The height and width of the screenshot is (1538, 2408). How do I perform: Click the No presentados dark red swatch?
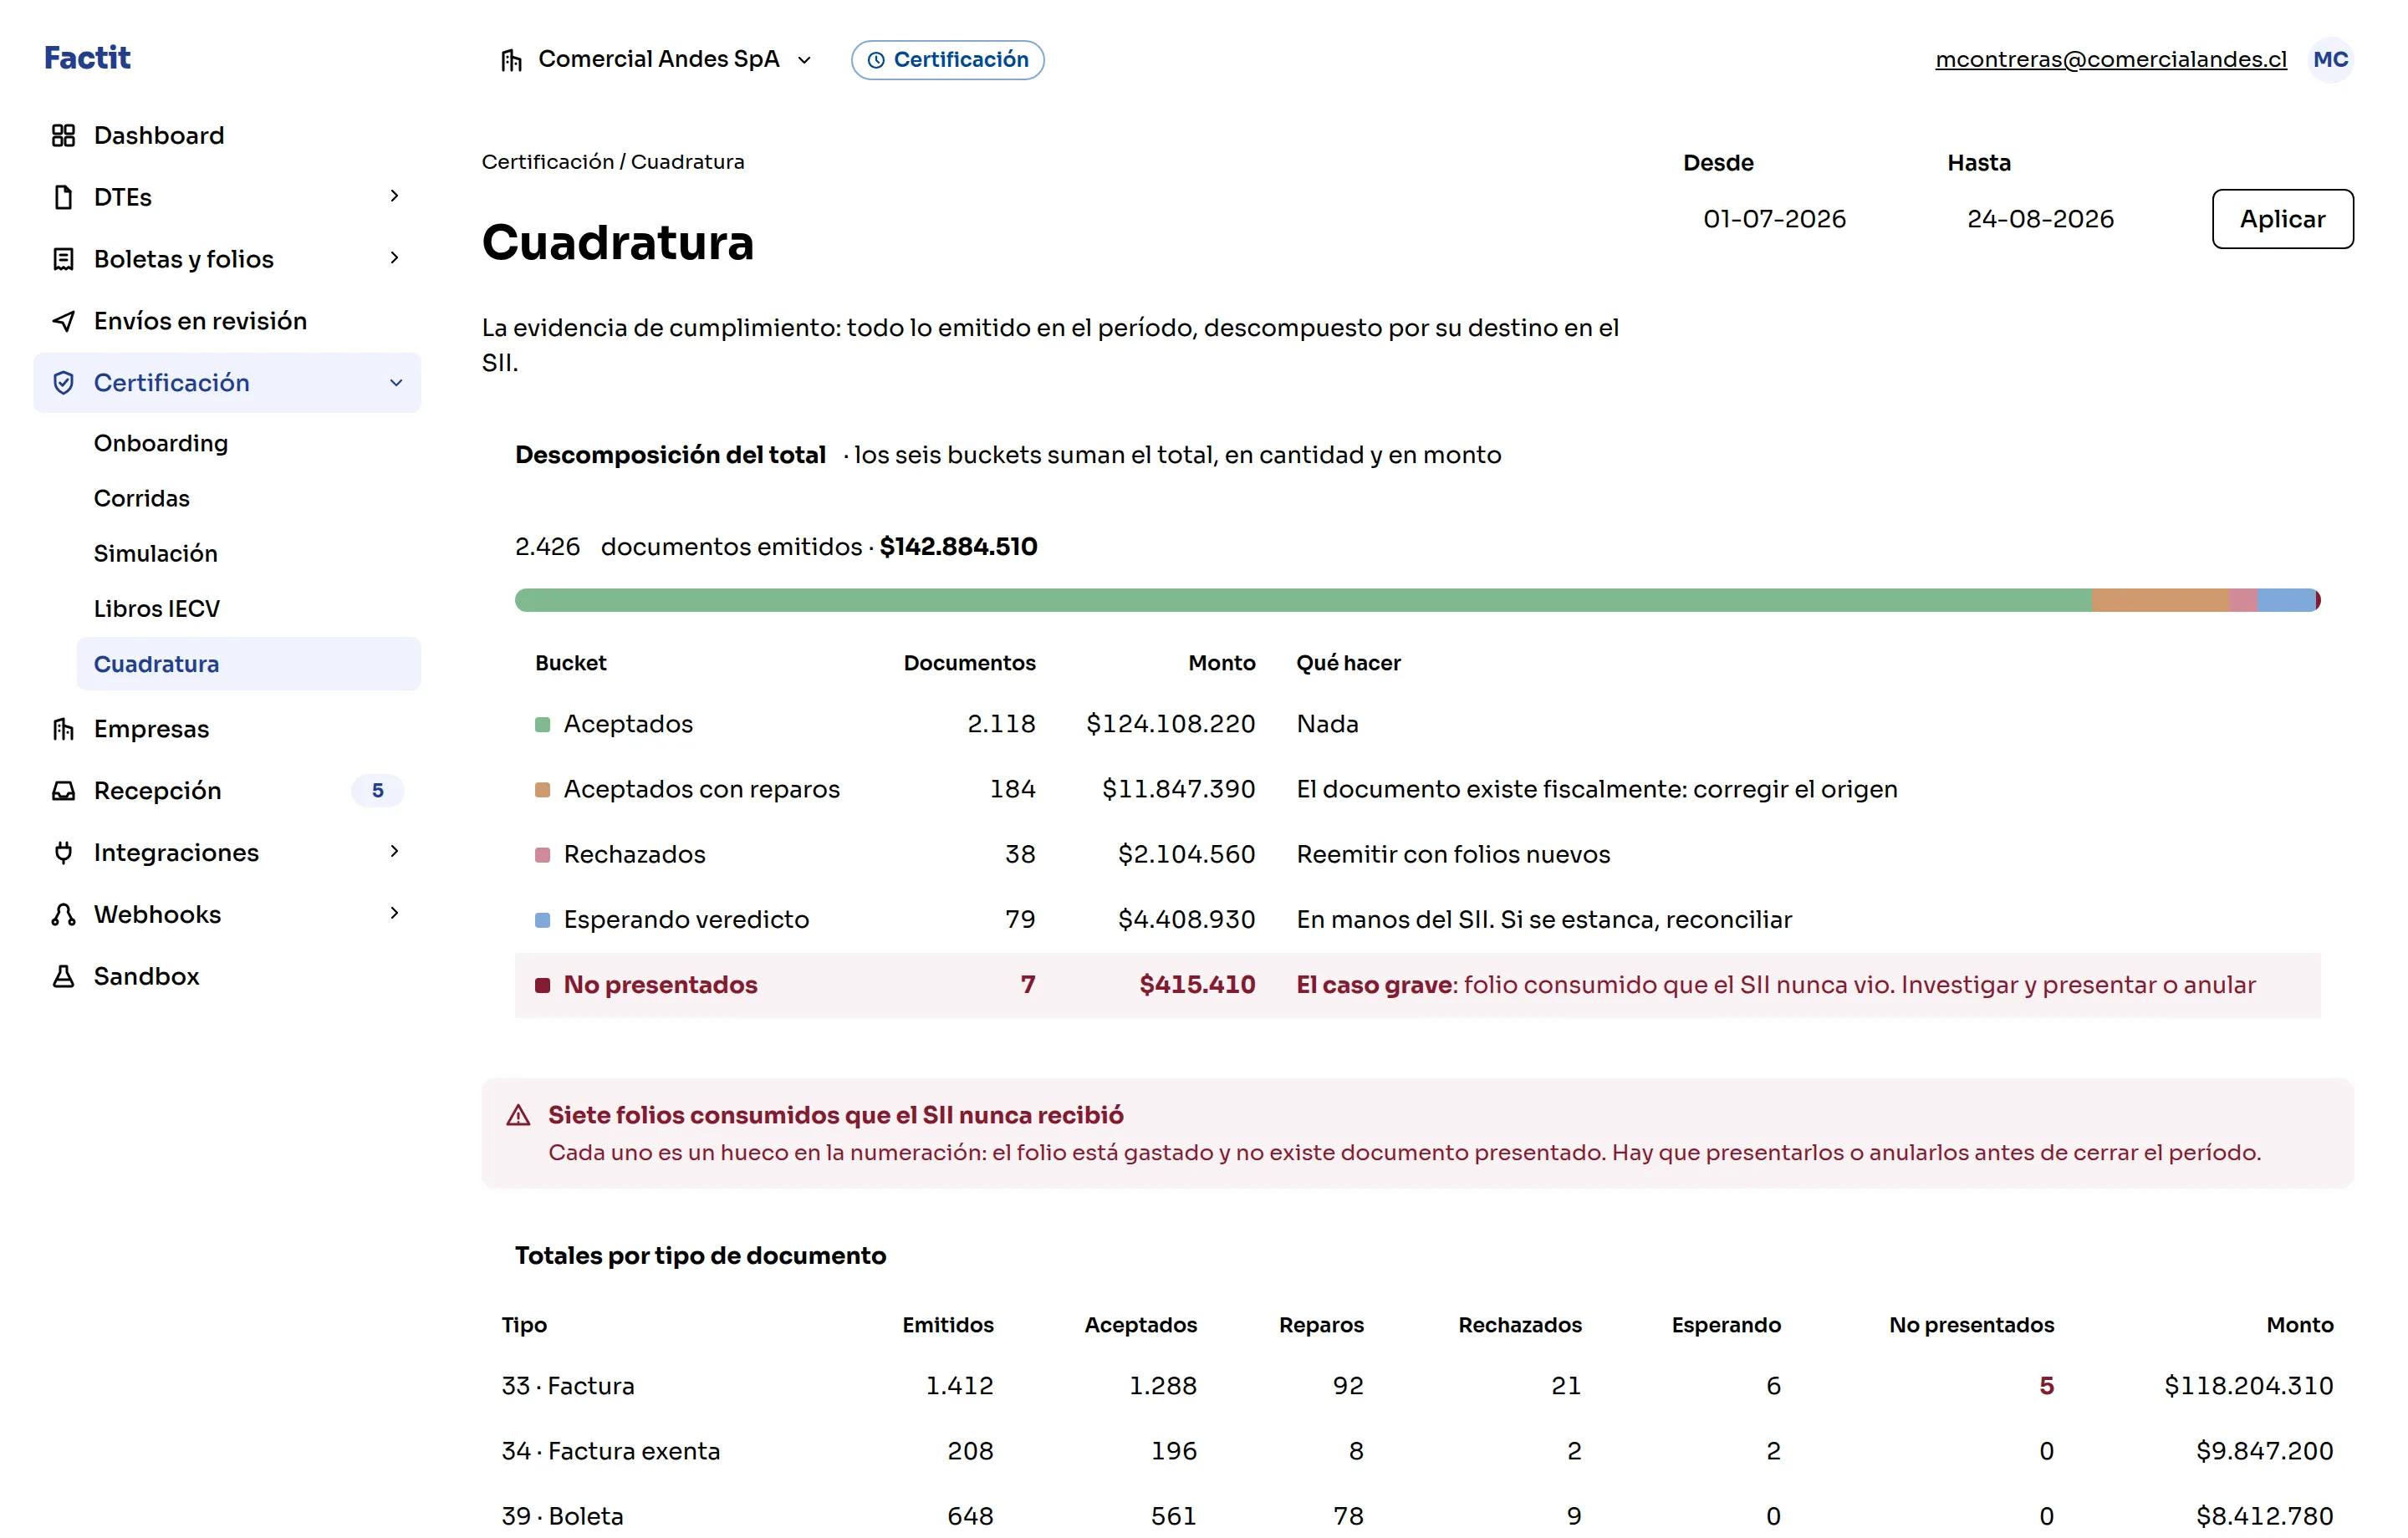coord(542,986)
